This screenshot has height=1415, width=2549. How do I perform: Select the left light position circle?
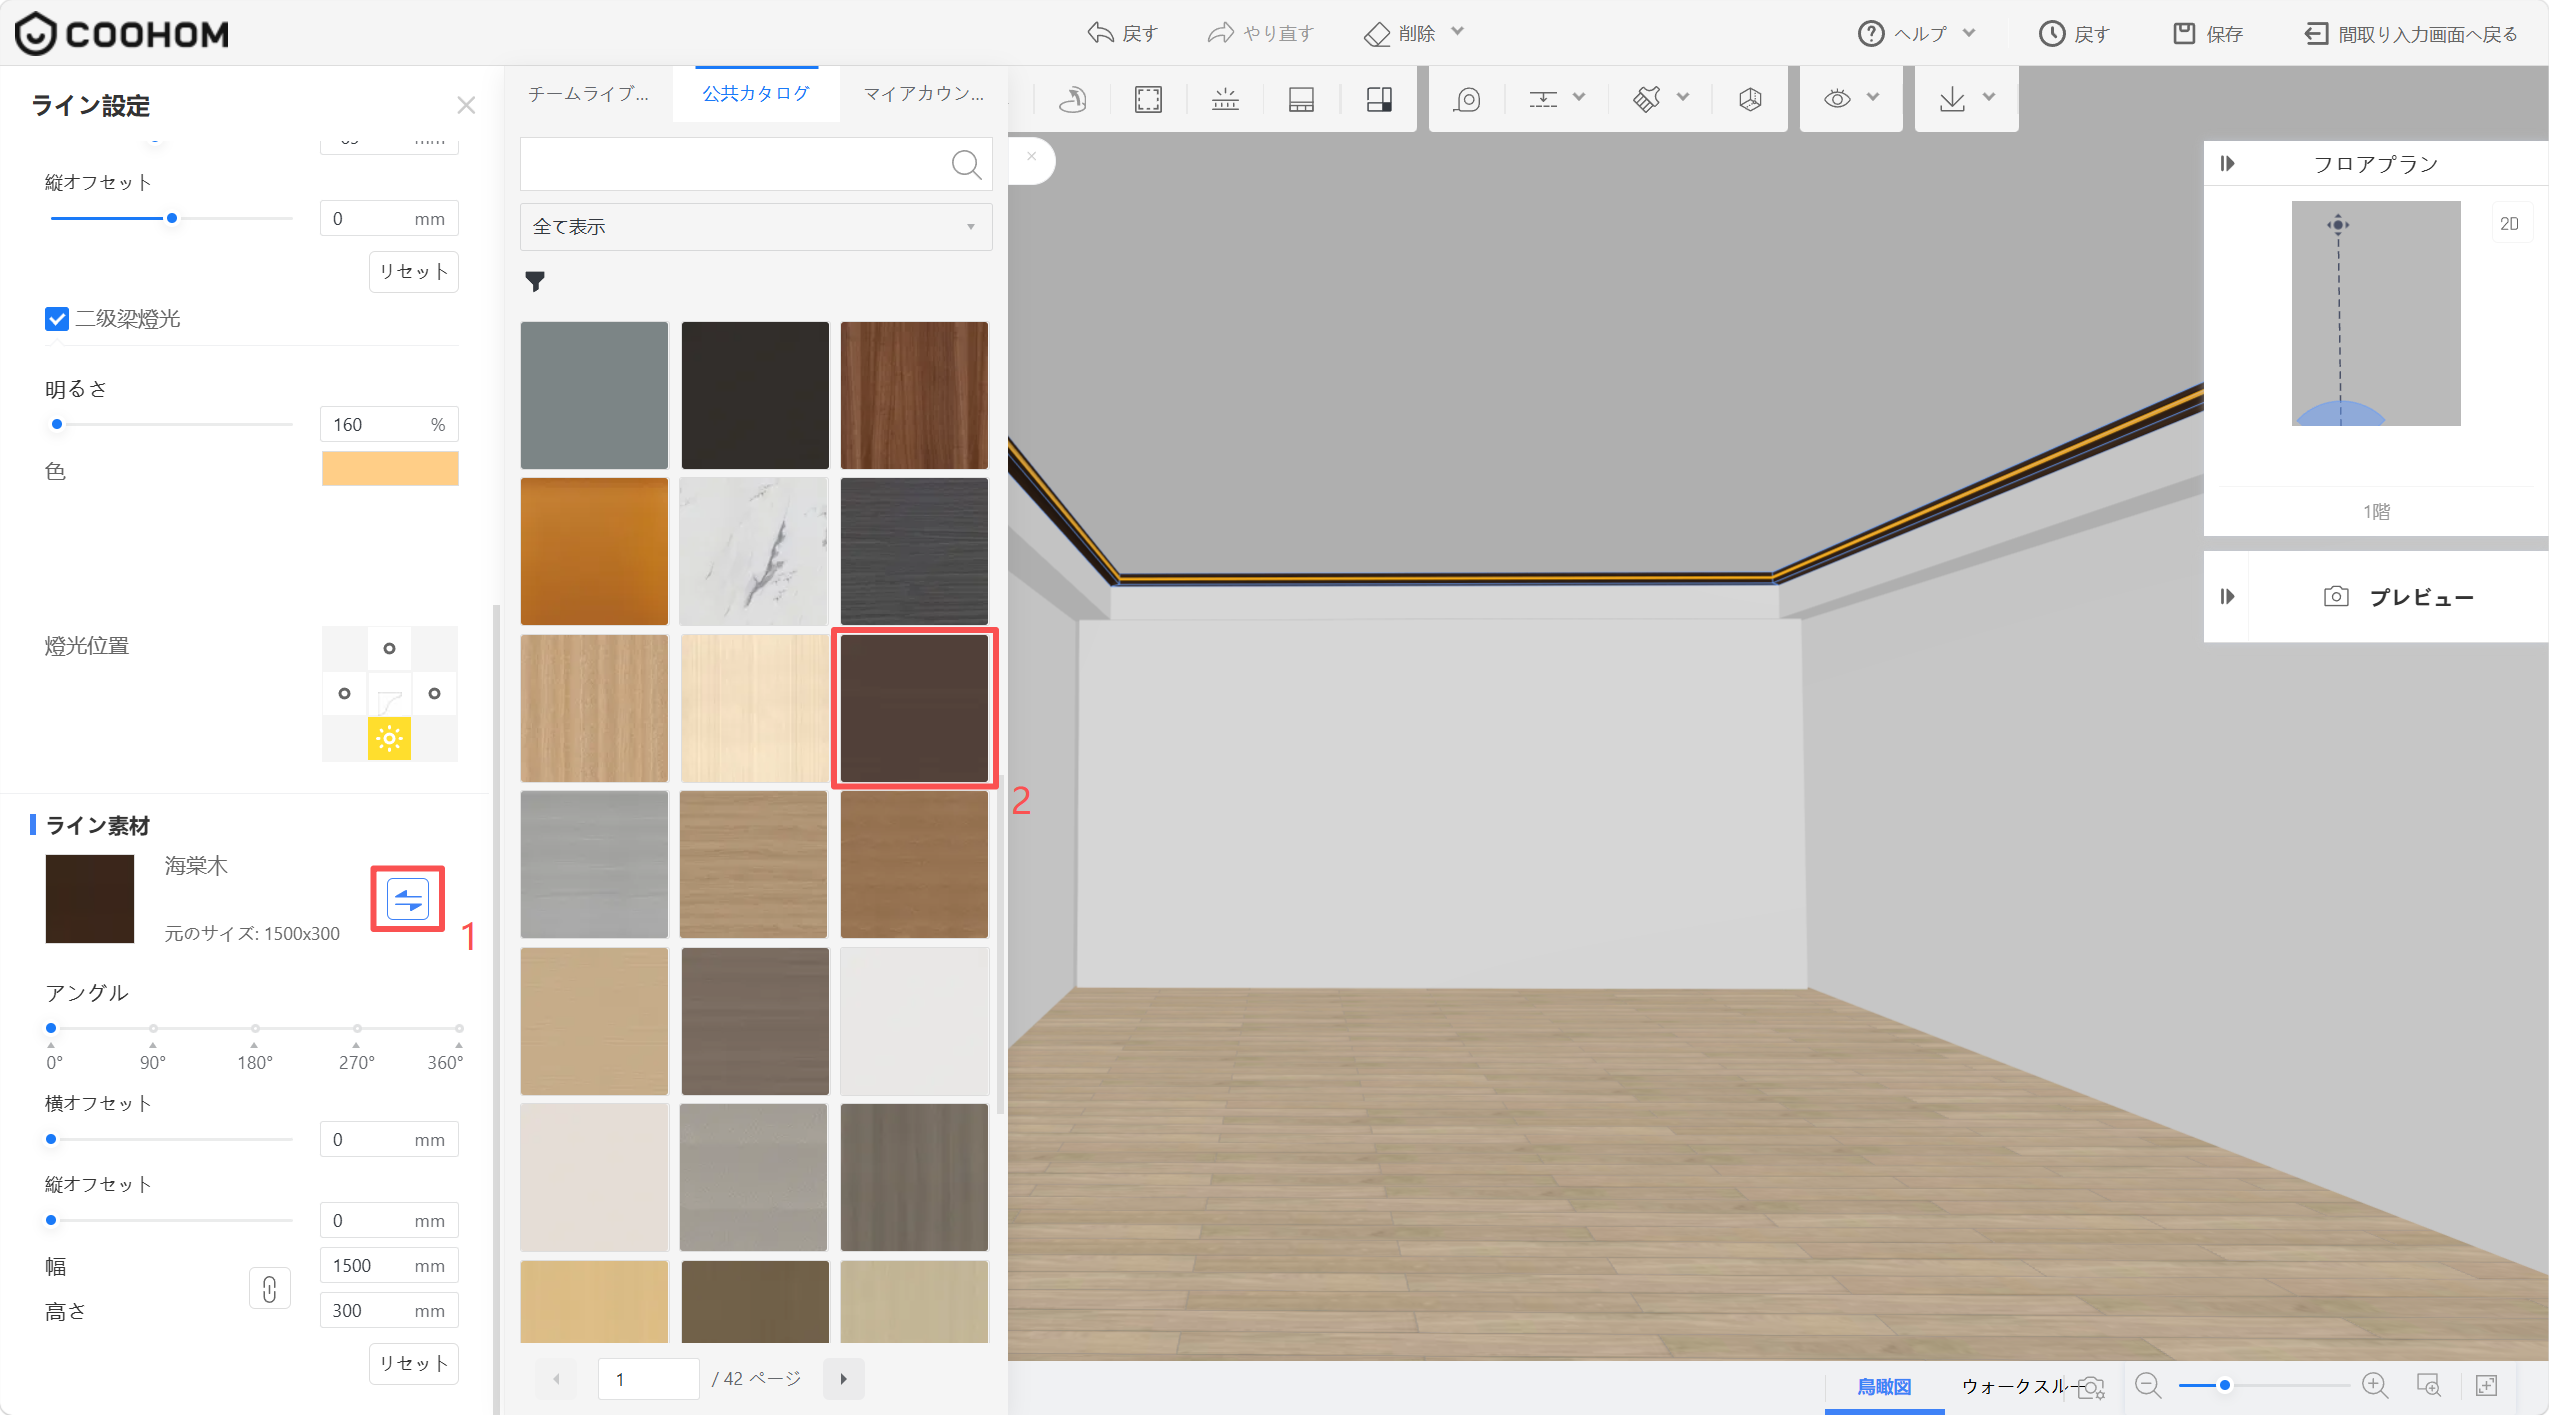[344, 693]
